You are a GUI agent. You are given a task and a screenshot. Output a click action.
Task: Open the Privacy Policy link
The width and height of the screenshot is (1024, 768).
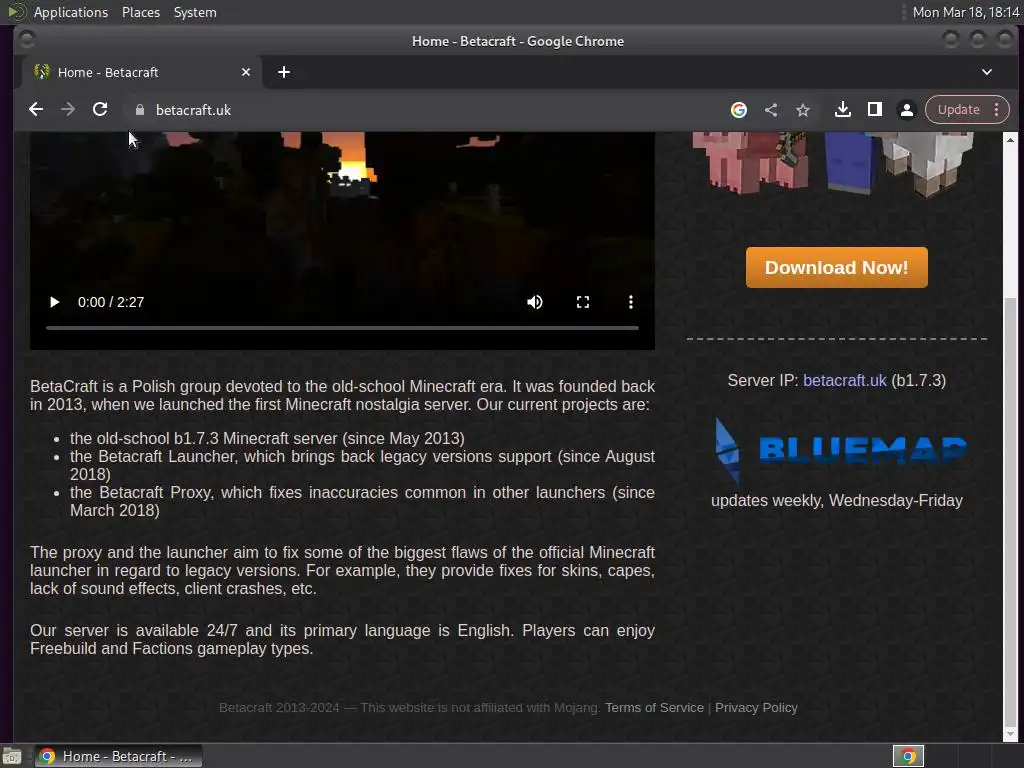(x=756, y=708)
